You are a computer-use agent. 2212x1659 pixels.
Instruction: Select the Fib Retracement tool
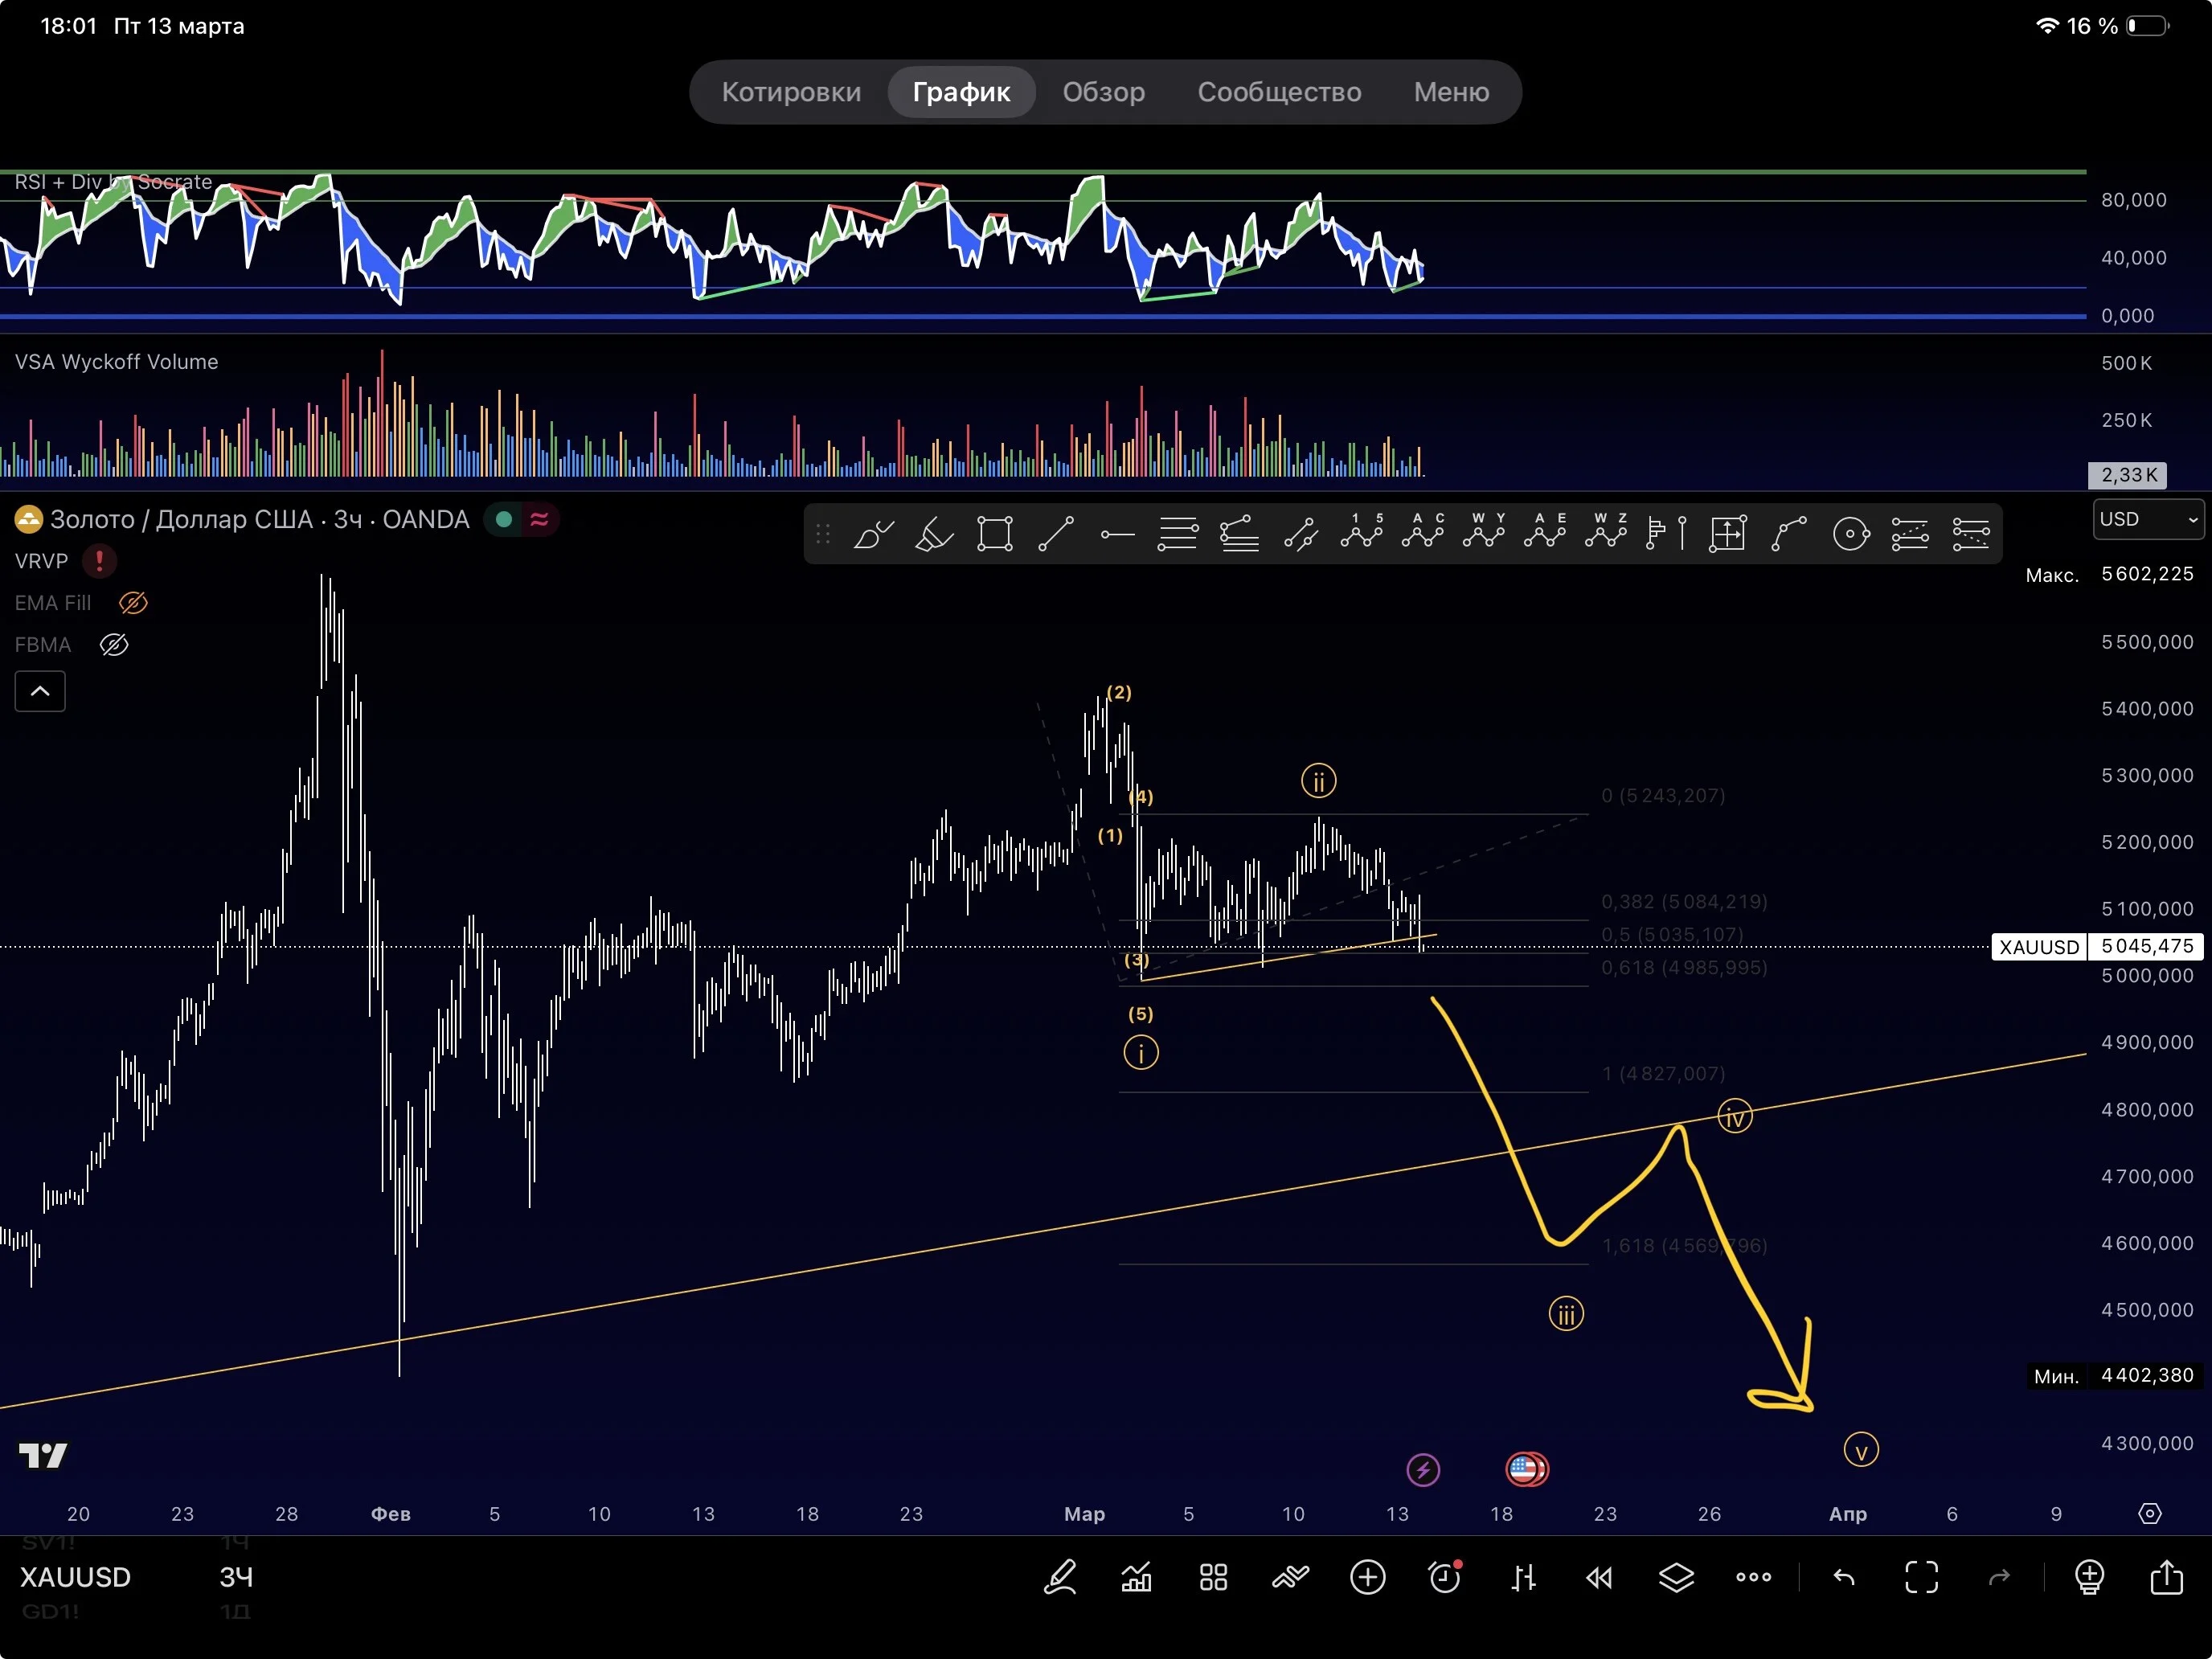(1178, 534)
